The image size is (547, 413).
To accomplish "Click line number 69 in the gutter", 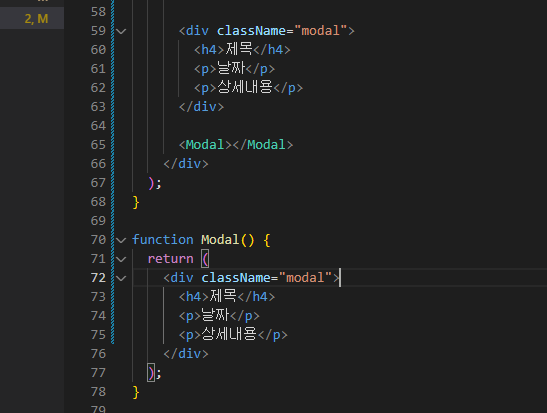I will pos(98,221).
